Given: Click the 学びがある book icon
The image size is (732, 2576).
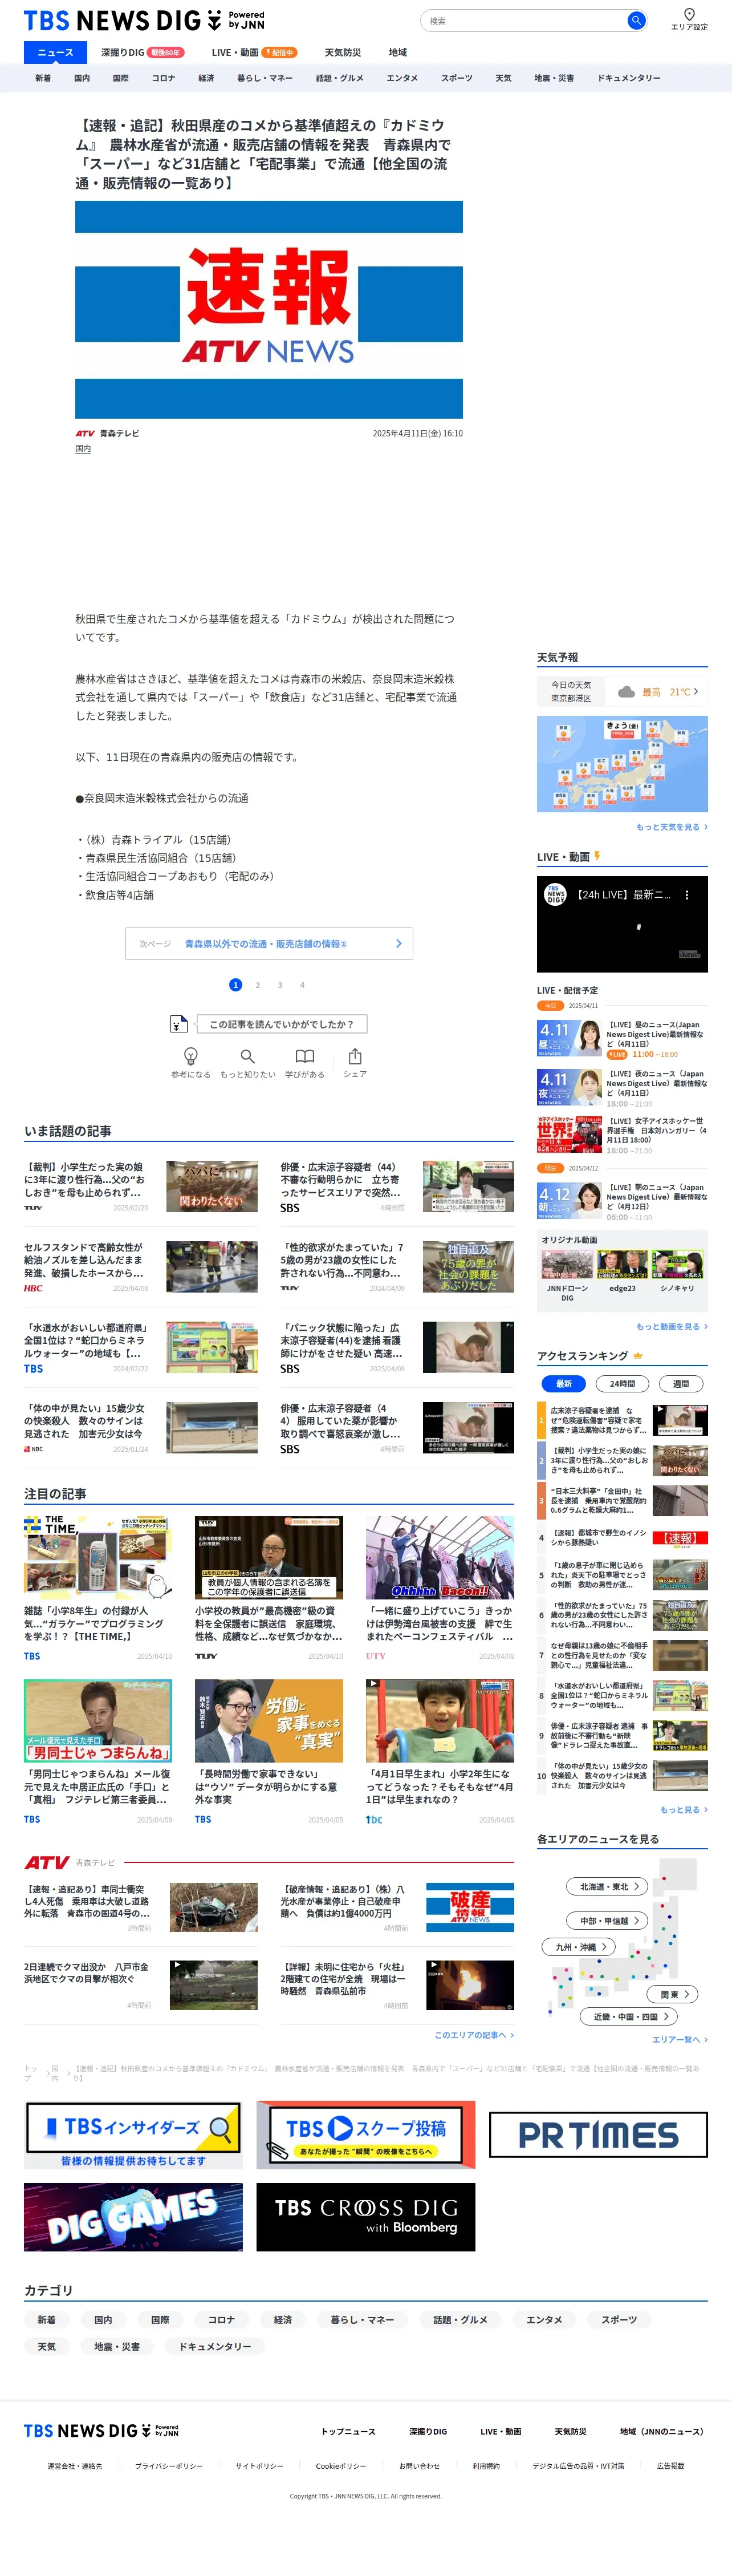Looking at the screenshot, I should 305,1056.
